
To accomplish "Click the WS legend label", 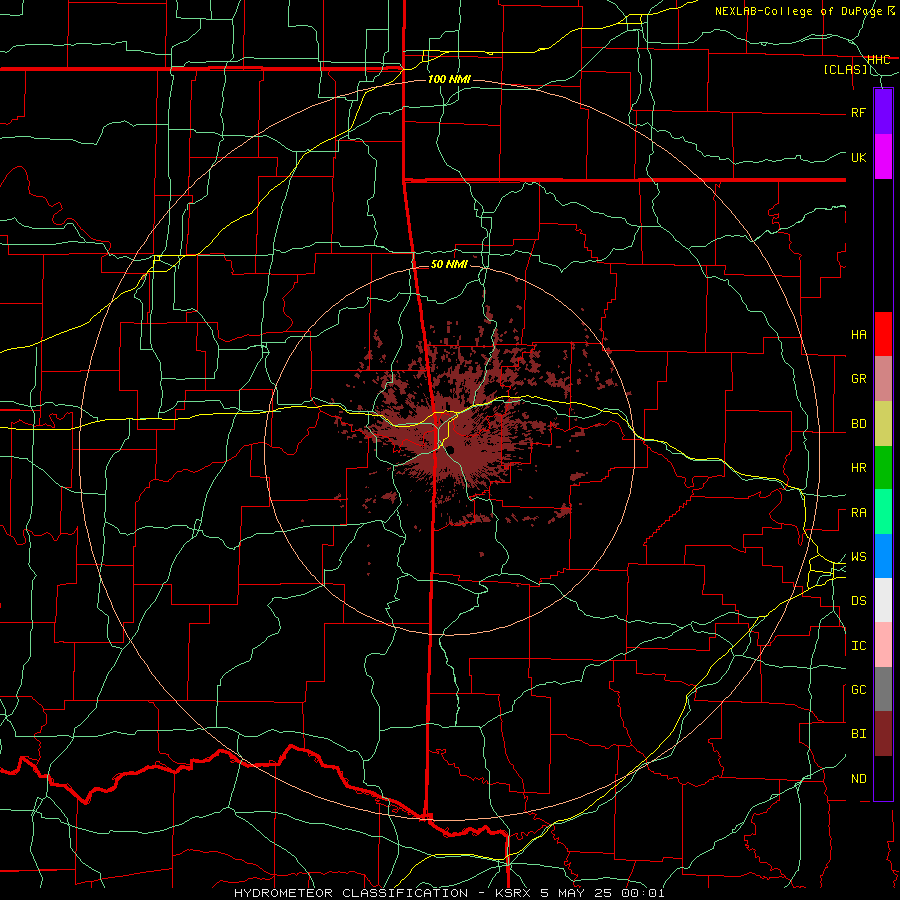I will [858, 557].
